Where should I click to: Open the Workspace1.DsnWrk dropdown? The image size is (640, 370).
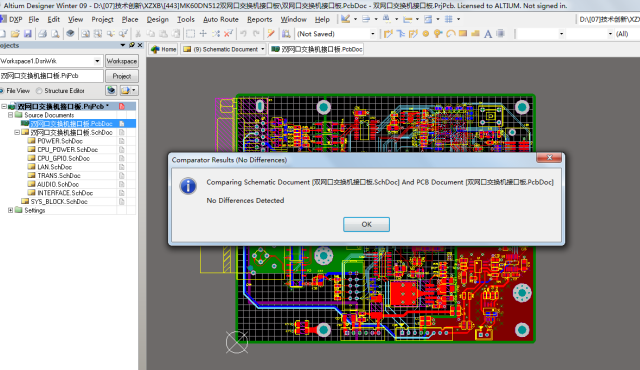[97, 61]
